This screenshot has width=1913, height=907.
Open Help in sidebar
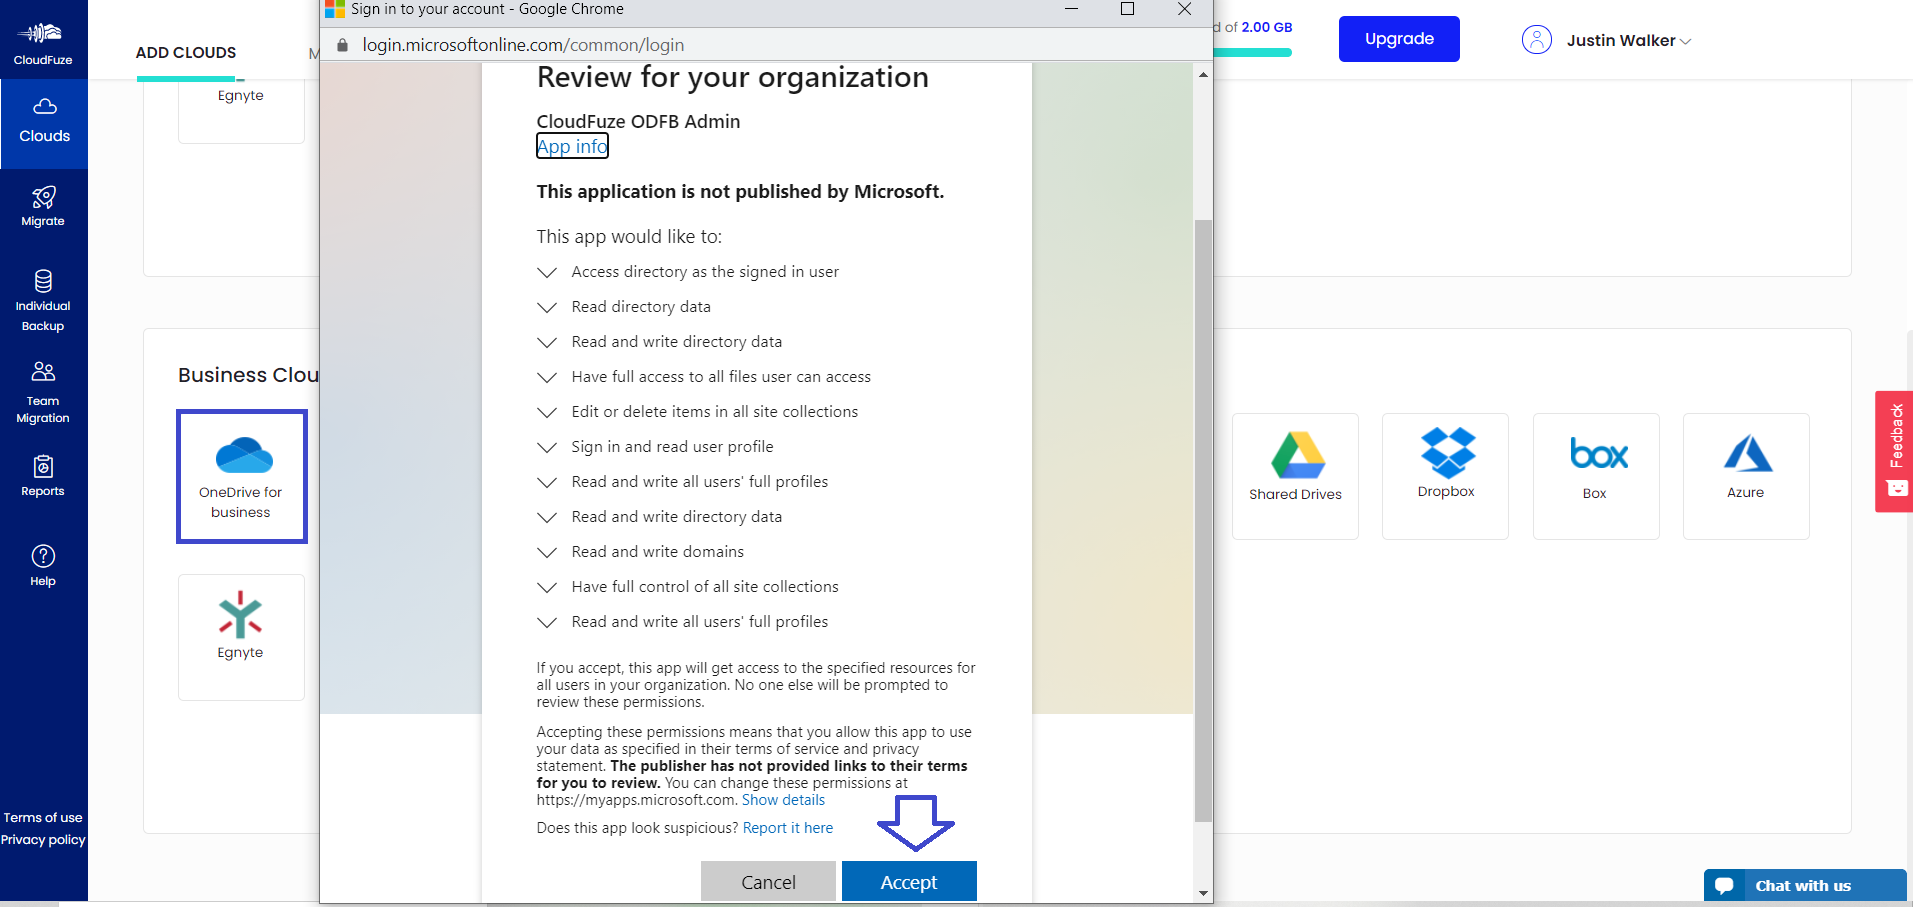[43, 566]
